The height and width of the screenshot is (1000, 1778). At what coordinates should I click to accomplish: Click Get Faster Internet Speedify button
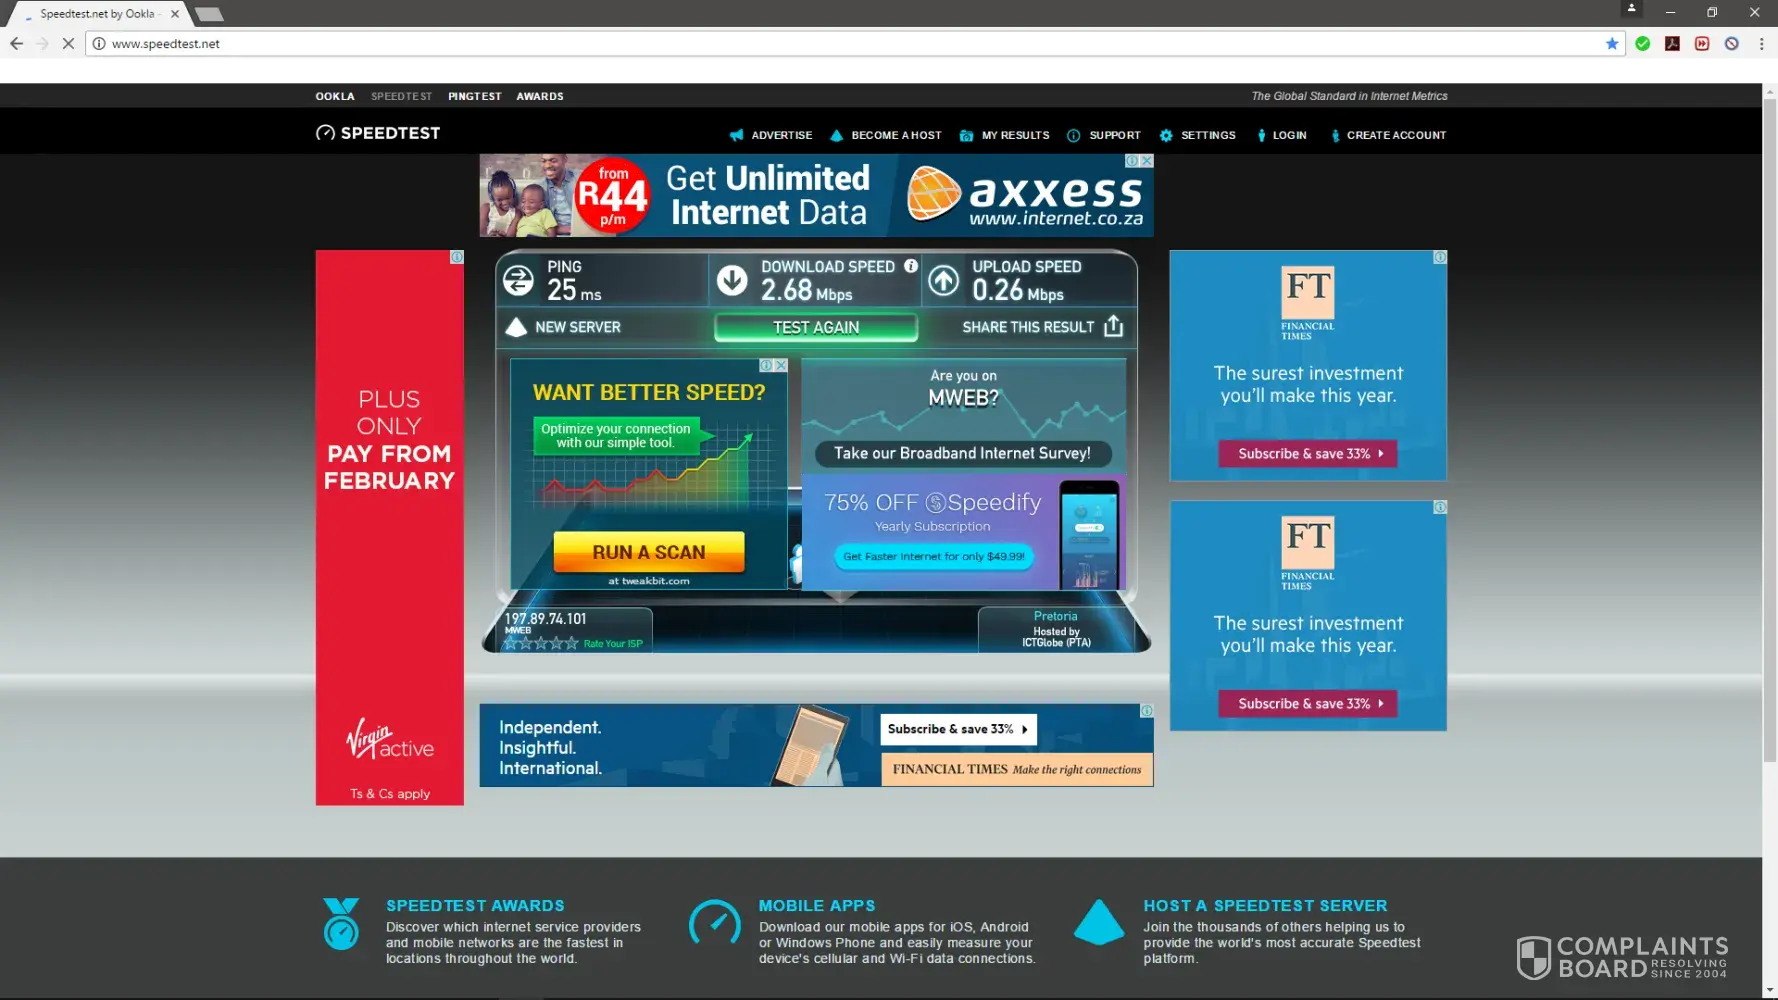click(x=933, y=556)
